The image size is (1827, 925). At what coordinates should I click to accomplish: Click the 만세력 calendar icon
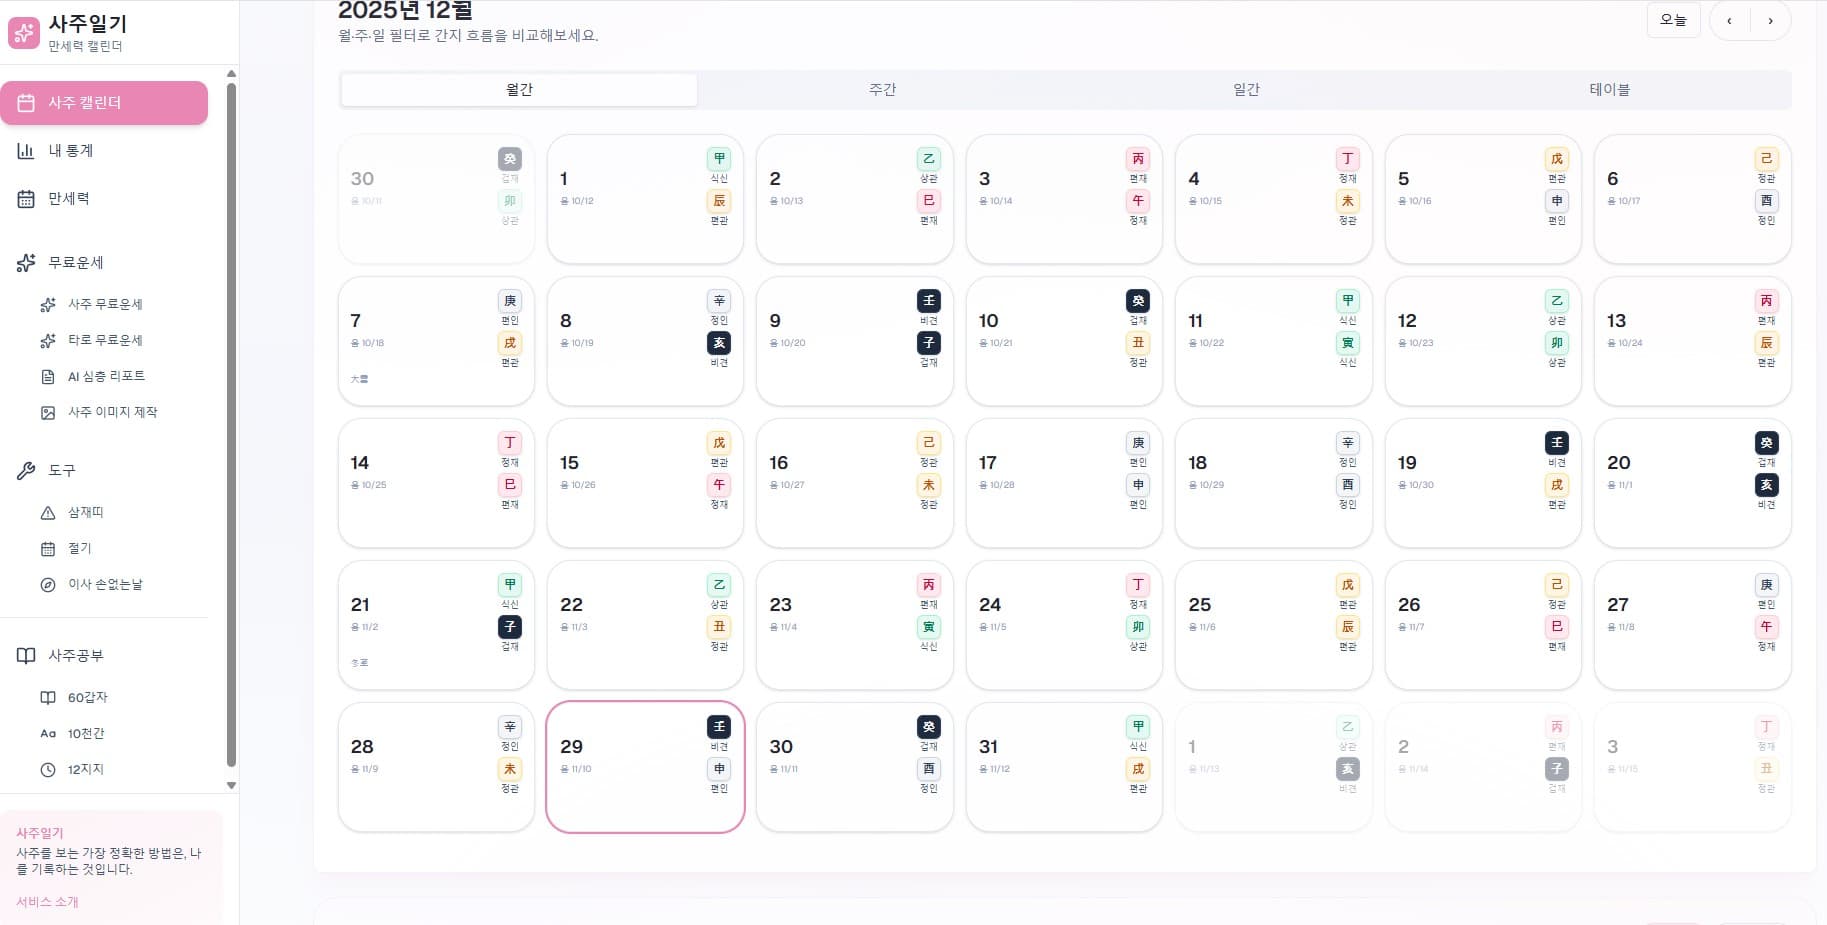coord(26,199)
